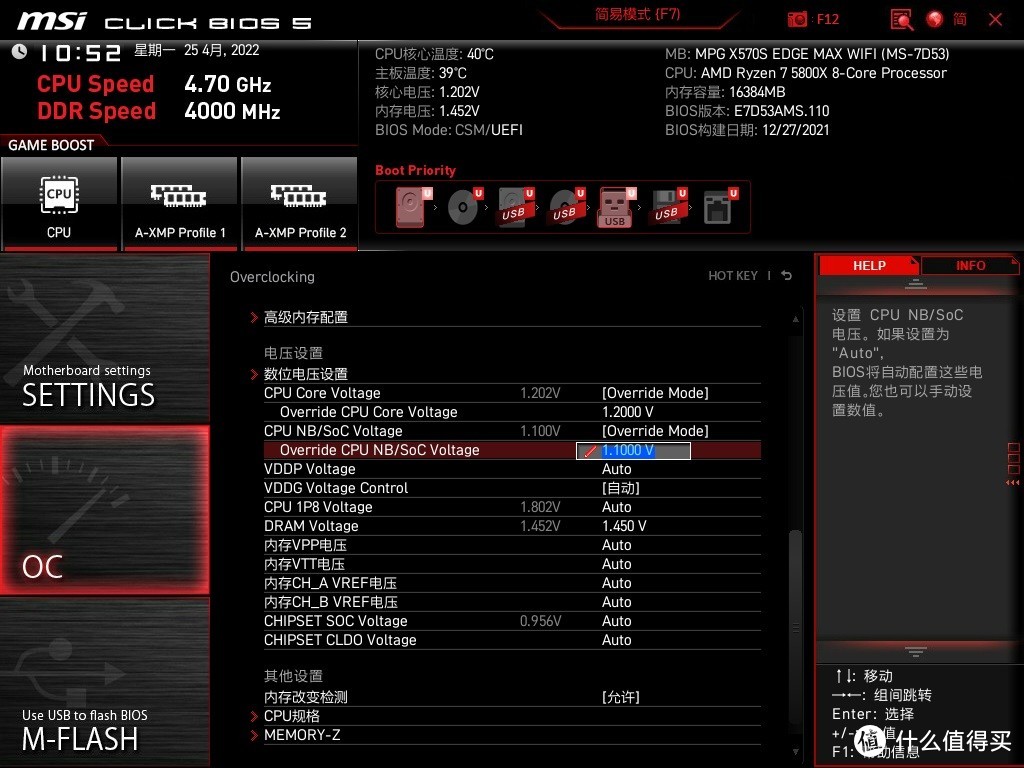Collapse help panel using top grip handle

(916, 284)
